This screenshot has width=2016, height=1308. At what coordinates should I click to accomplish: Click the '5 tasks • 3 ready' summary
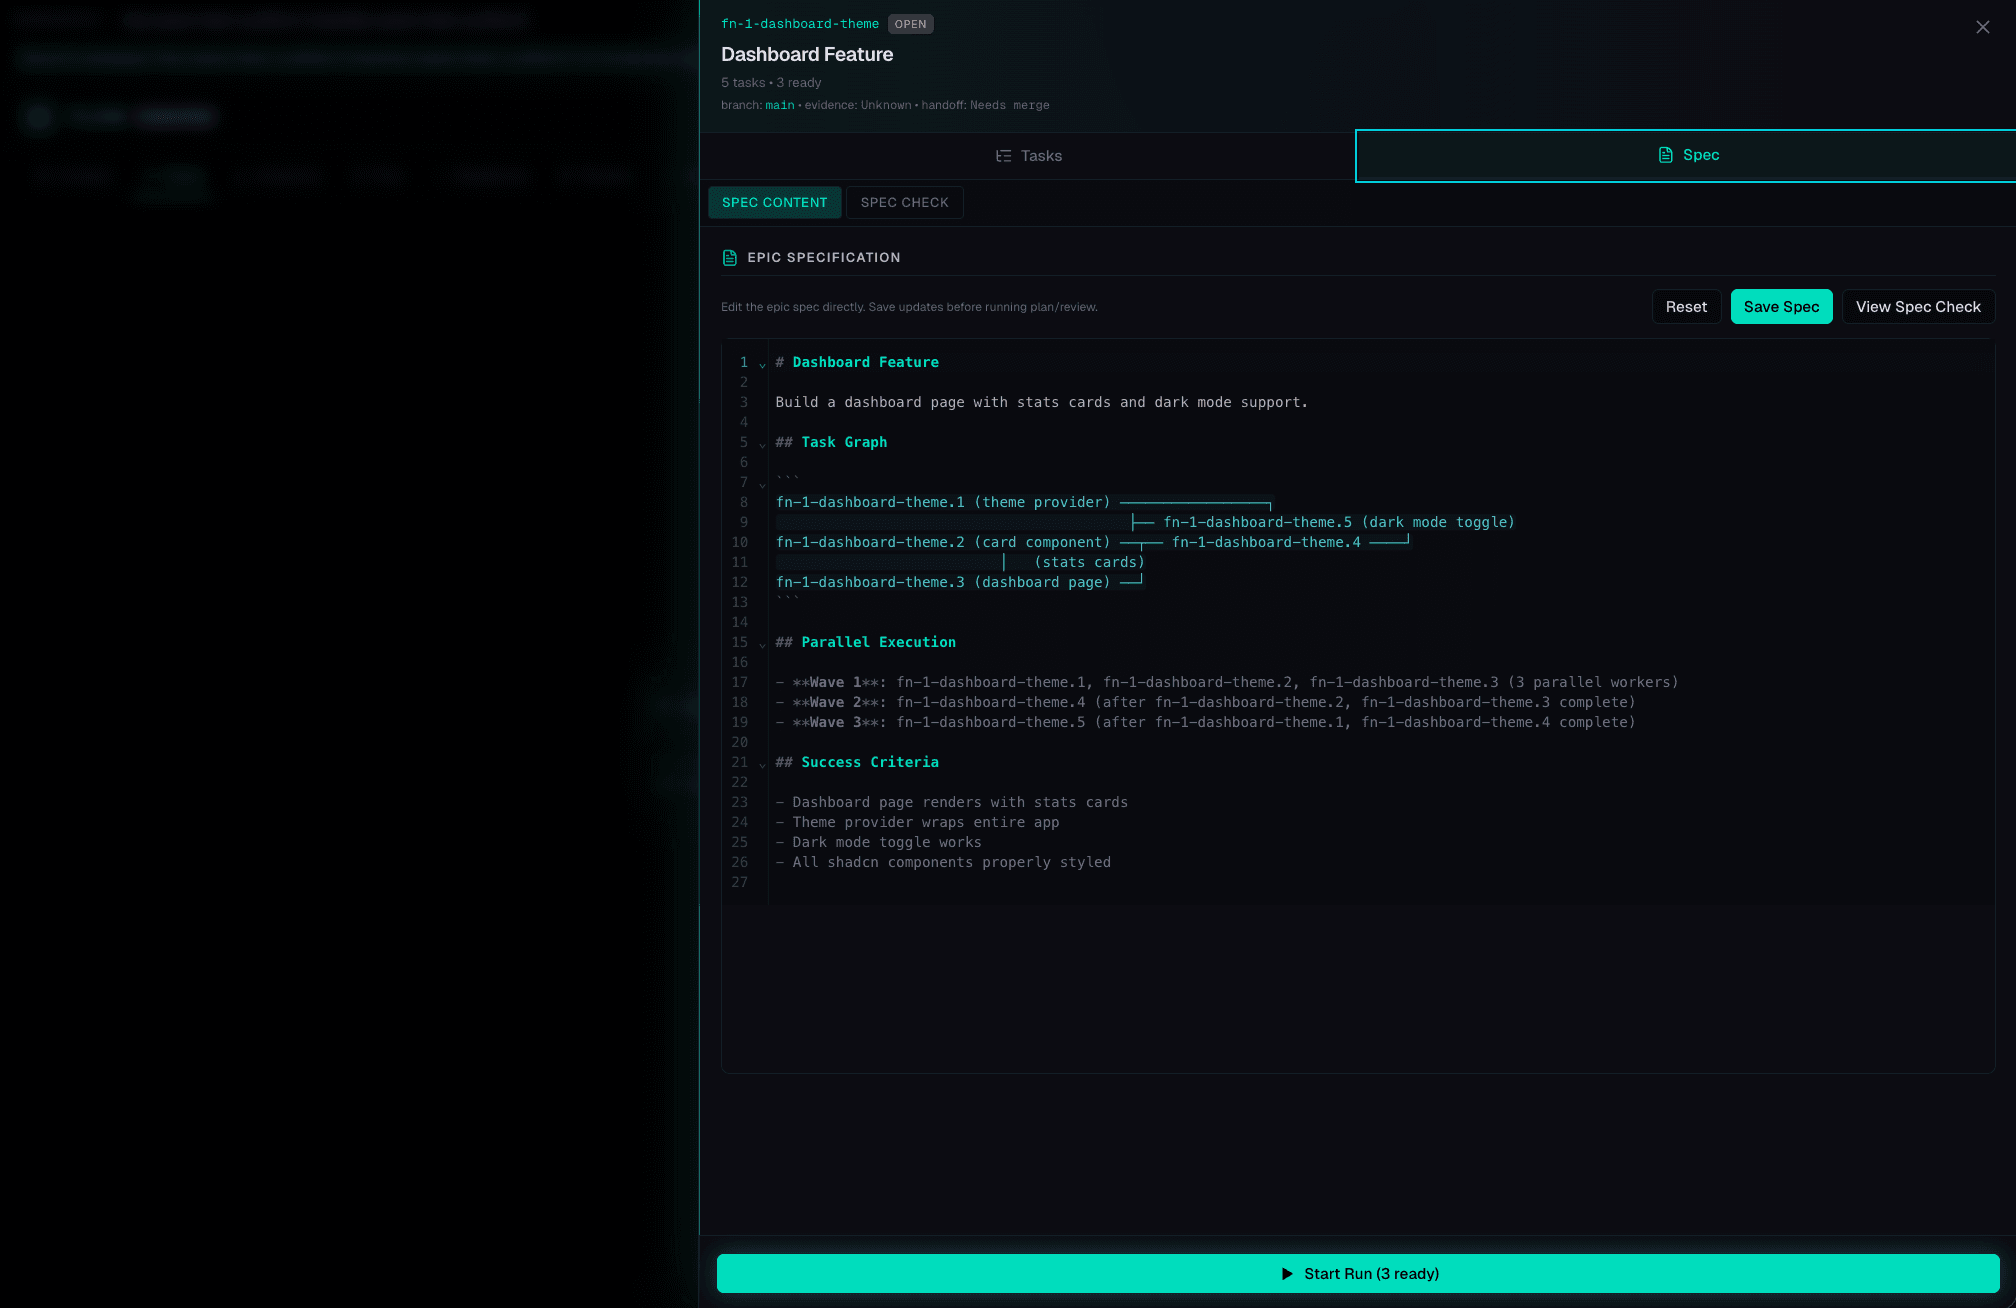771,83
